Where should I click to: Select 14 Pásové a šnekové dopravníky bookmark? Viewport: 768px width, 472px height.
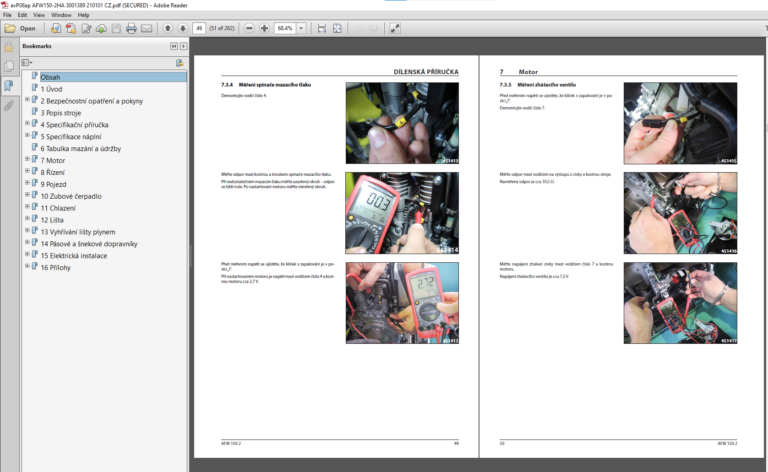pos(89,244)
